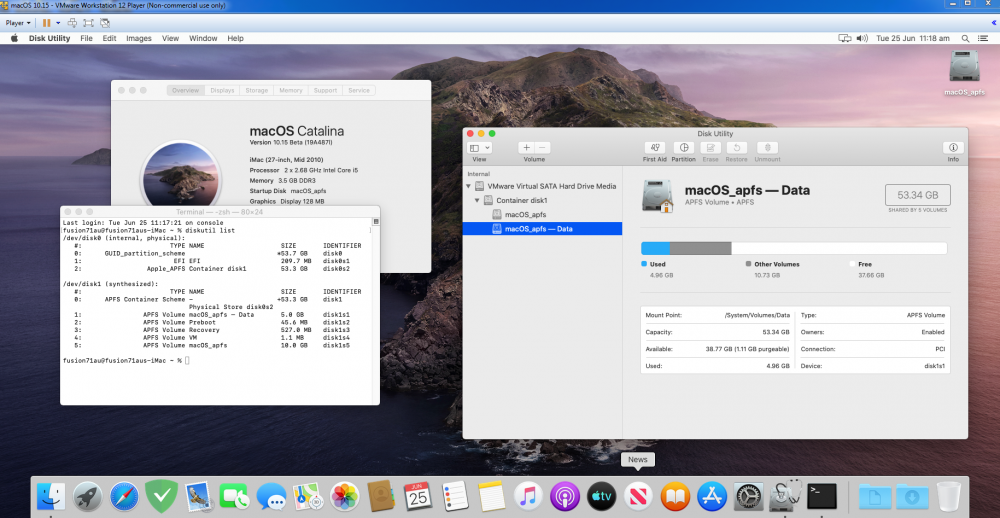The width and height of the screenshot is (1000, 518).
Task: Open Calendar showing 25 in the Dock
Action: [418, 496]
